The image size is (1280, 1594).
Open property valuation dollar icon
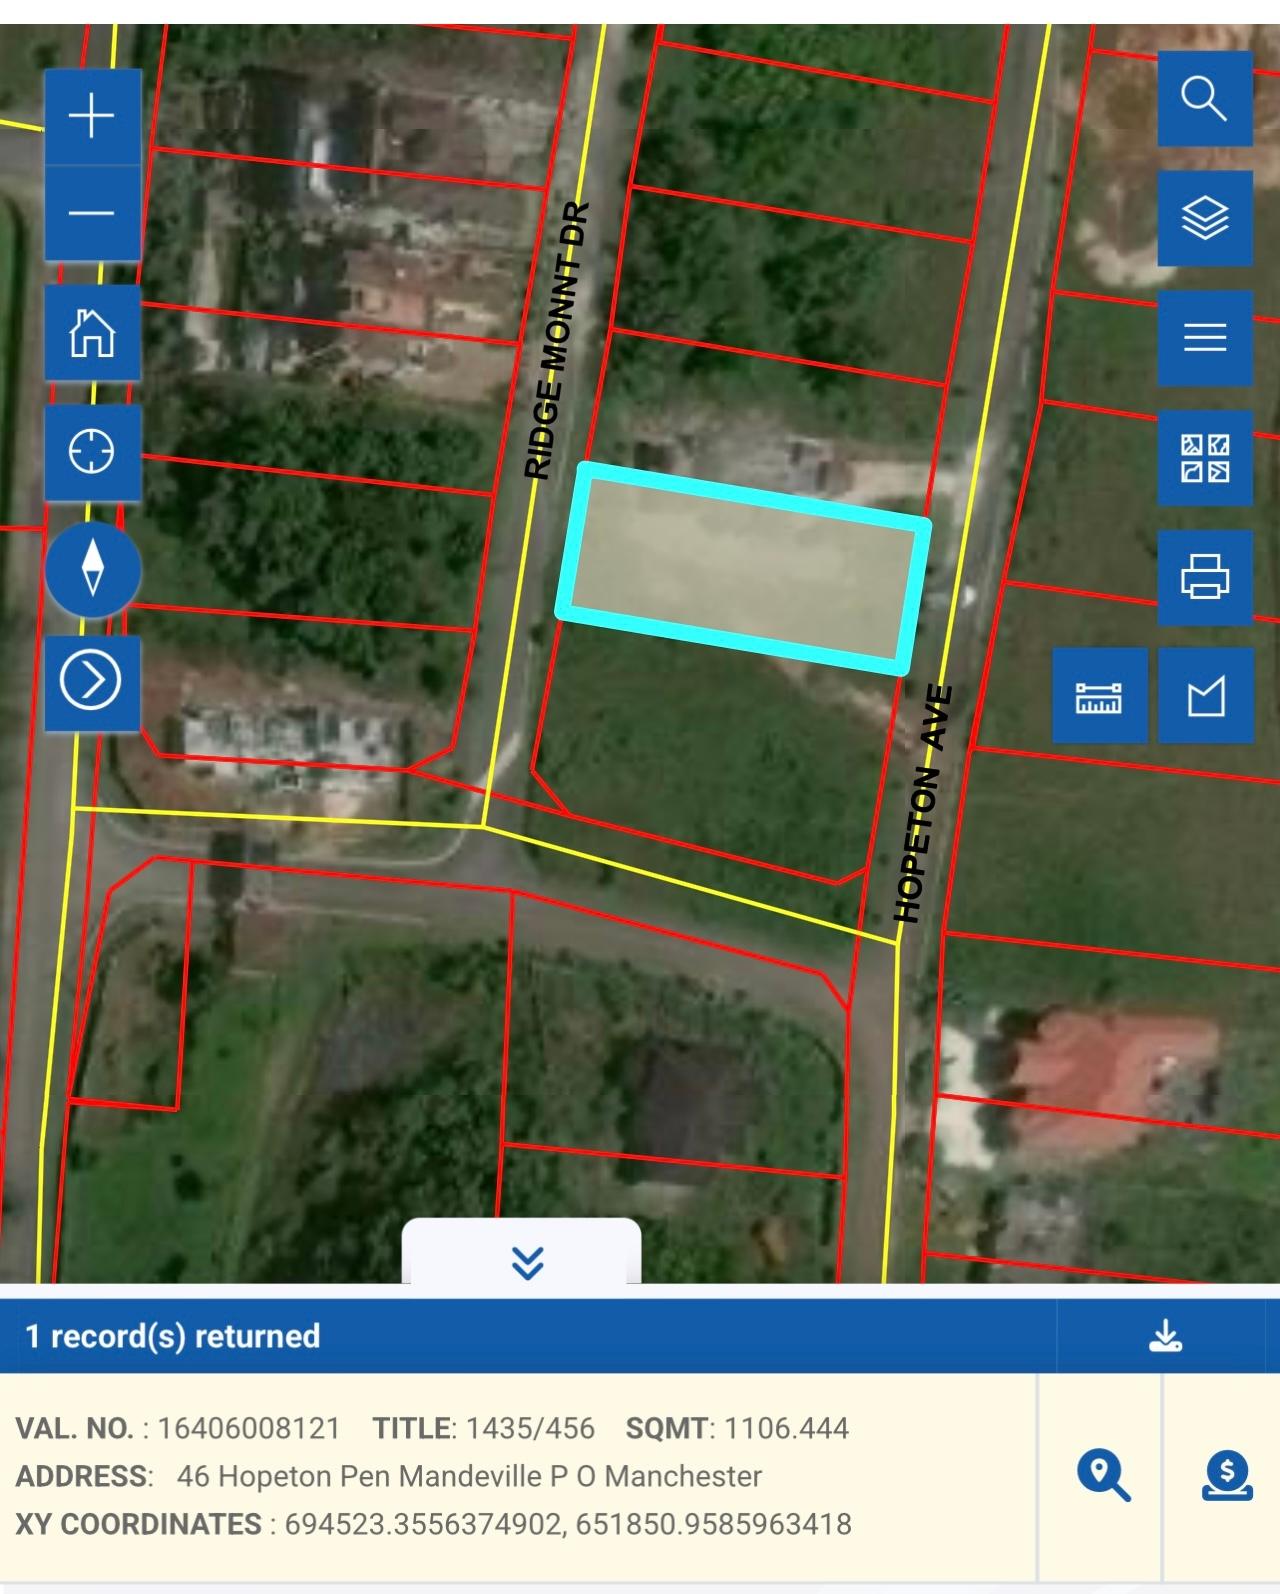[1226, 1477]
